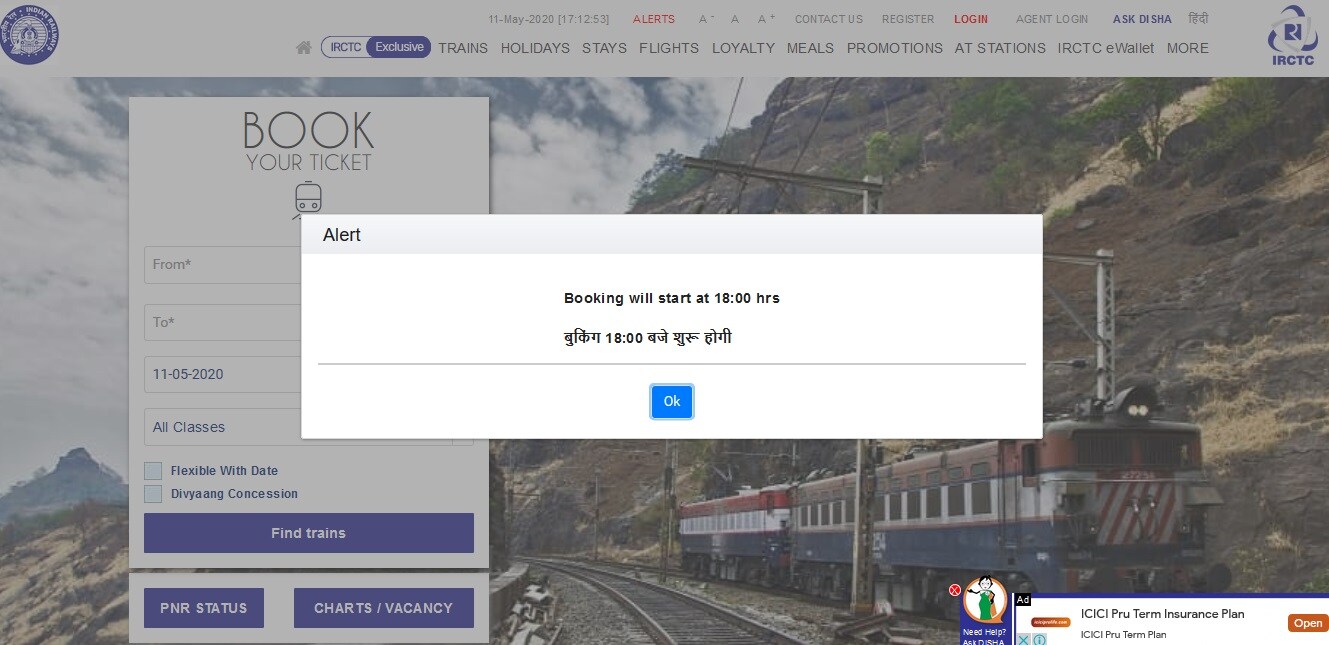Viewport: 1329px width, 645px height.
Task: Open the FLIGHTS menu
Action: (669, 48)
